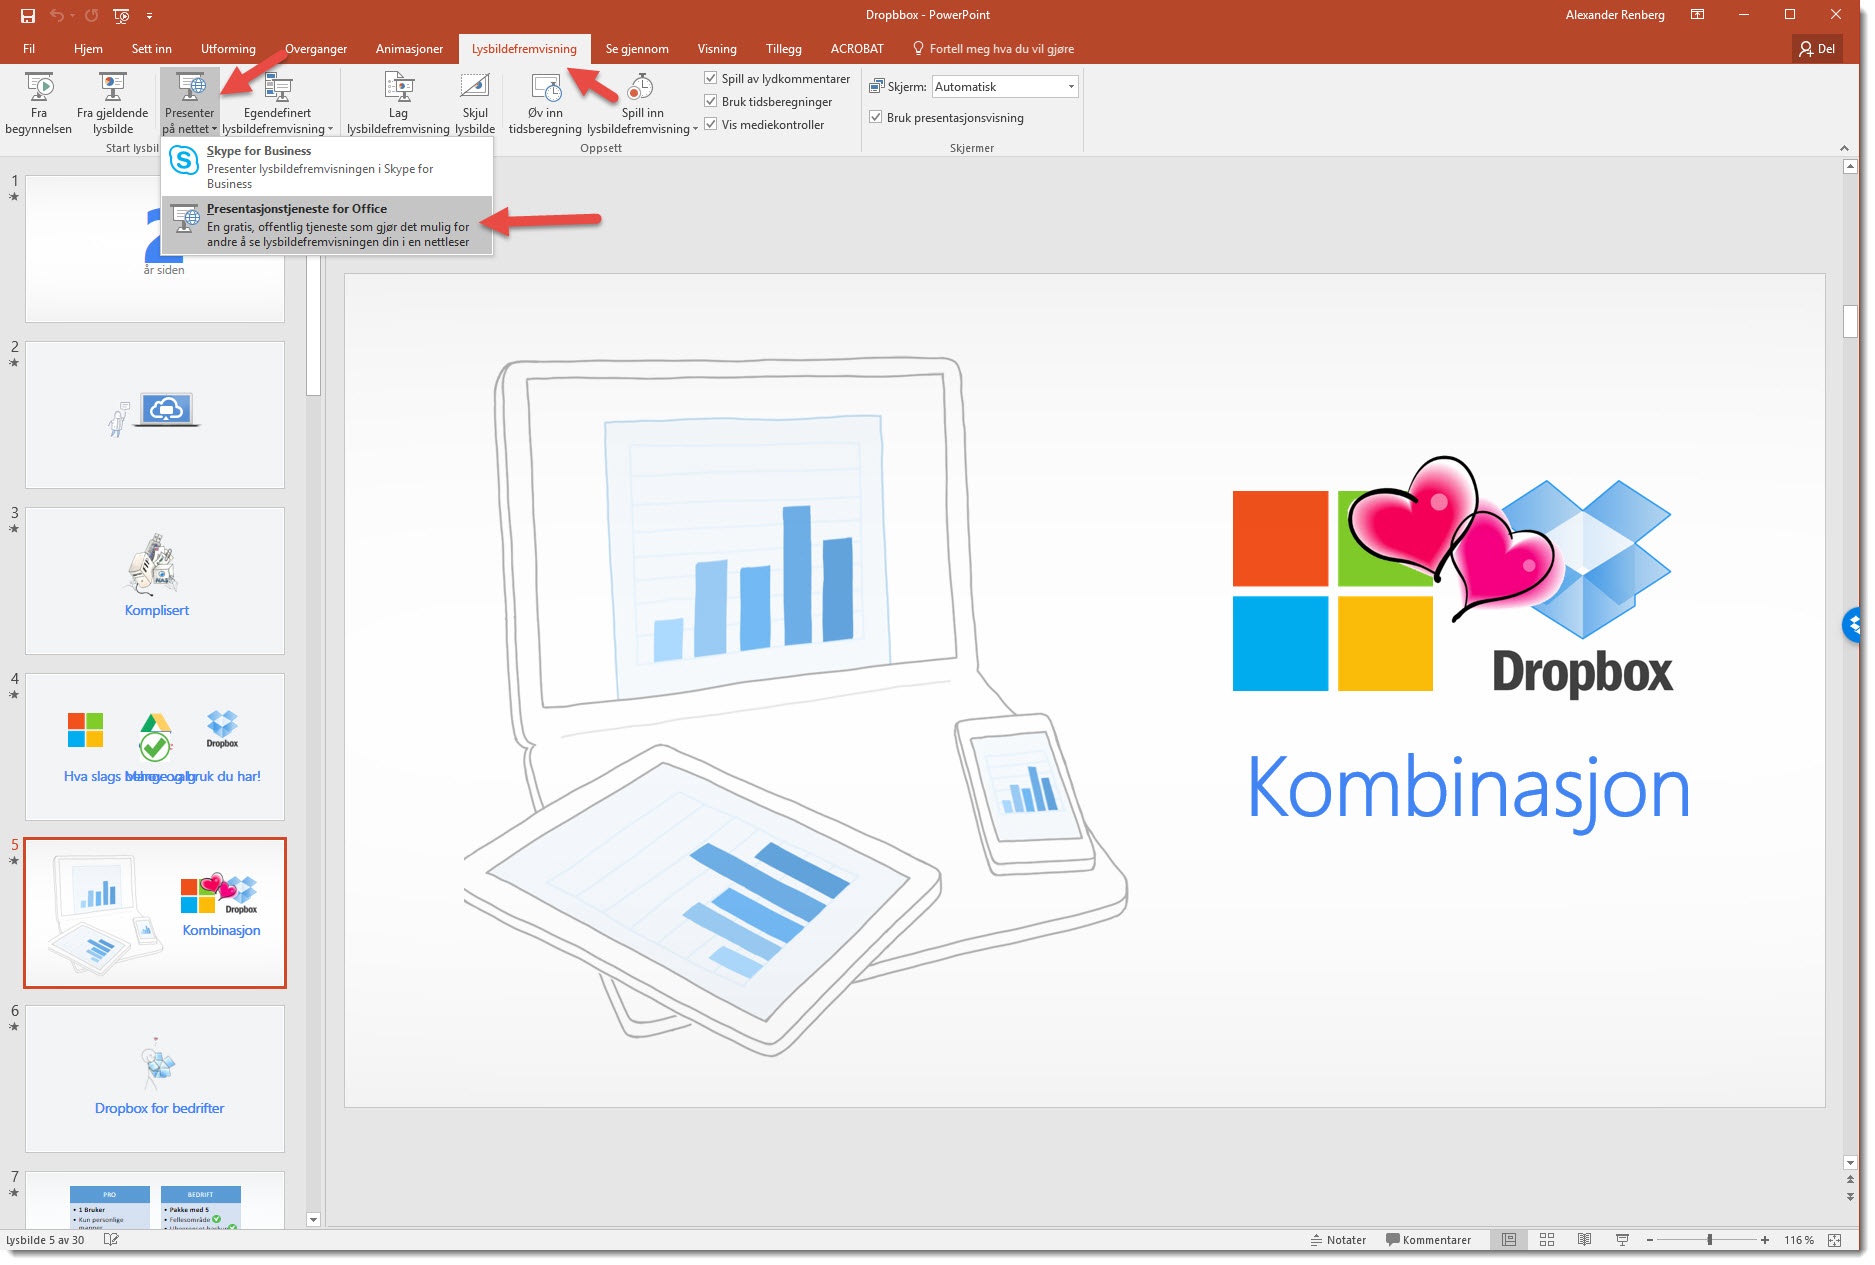Toggle Bruk tidsberegninger checkbox

711,101
